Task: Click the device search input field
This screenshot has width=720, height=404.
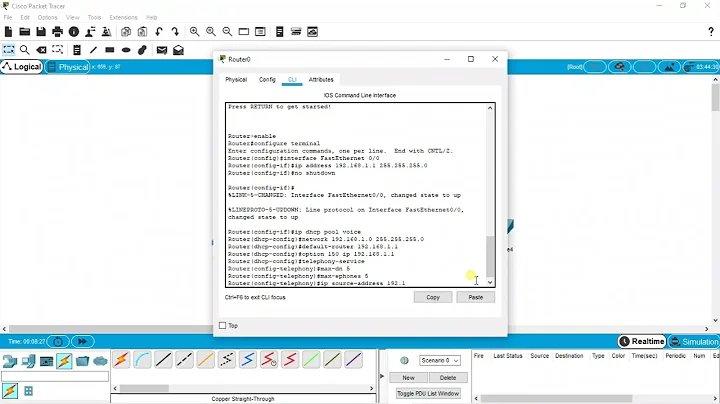Action: [x=55, y=376]
